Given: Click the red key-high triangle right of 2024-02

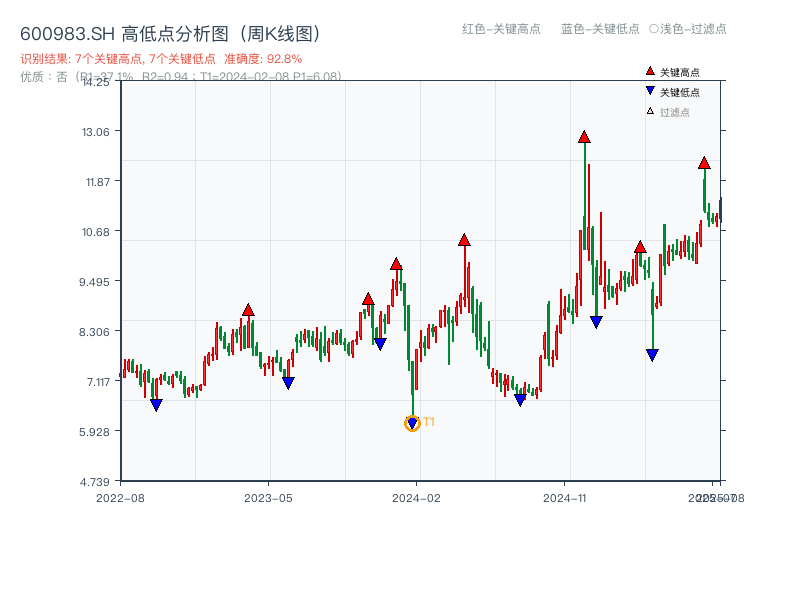Looking at the screenshot, I should [x=464, y=240].
